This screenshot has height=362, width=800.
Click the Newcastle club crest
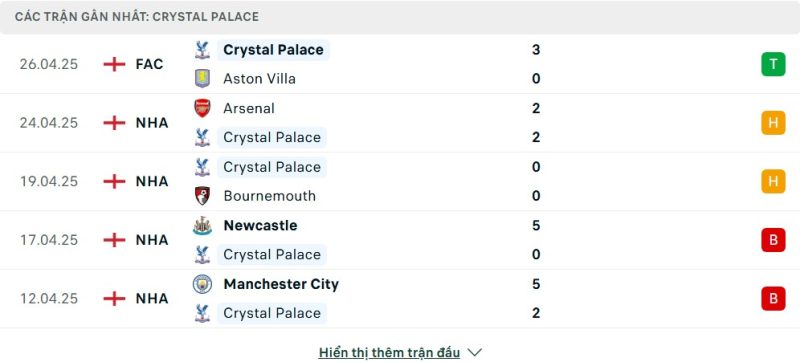[x=202, y=225]
